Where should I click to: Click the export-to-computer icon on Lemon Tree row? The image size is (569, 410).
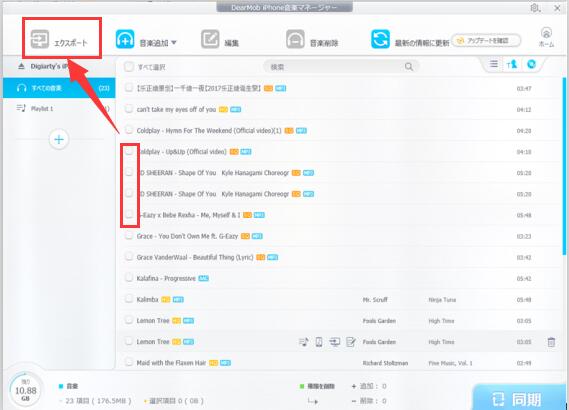pos(335,342)
